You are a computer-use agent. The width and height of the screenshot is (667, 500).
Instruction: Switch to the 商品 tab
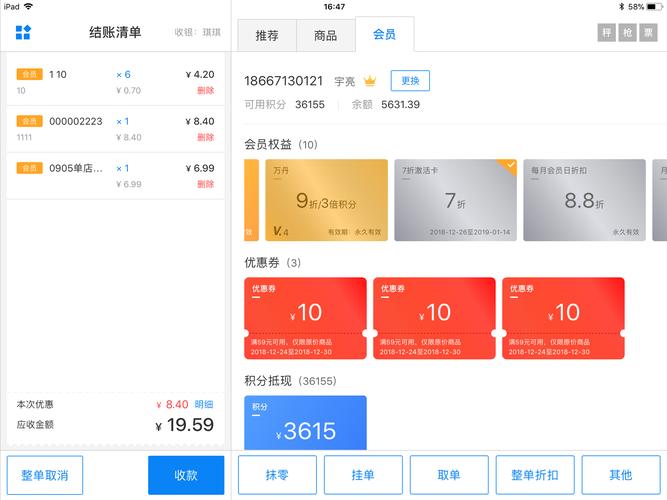pyautogui.click(x=325, y=36)
